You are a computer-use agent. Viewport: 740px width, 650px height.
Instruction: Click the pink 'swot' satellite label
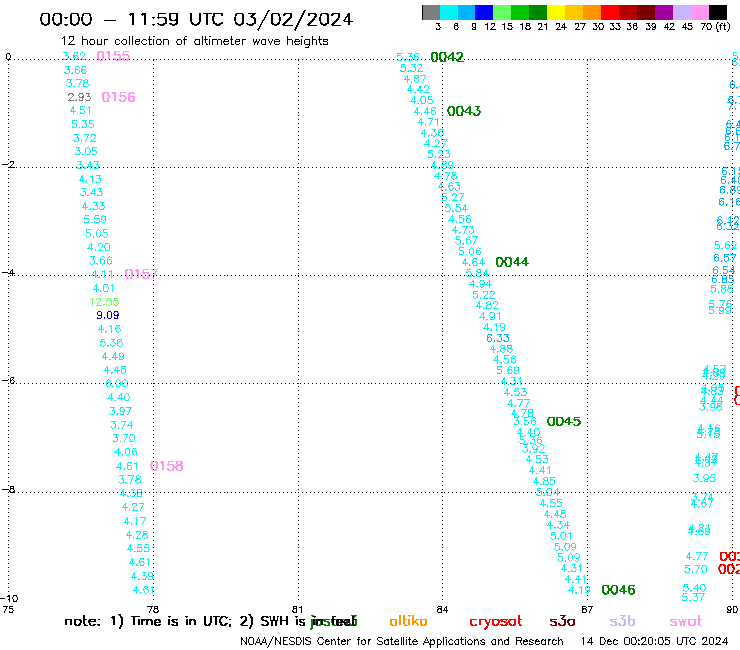pyautogui.click(x=686, y=621)
